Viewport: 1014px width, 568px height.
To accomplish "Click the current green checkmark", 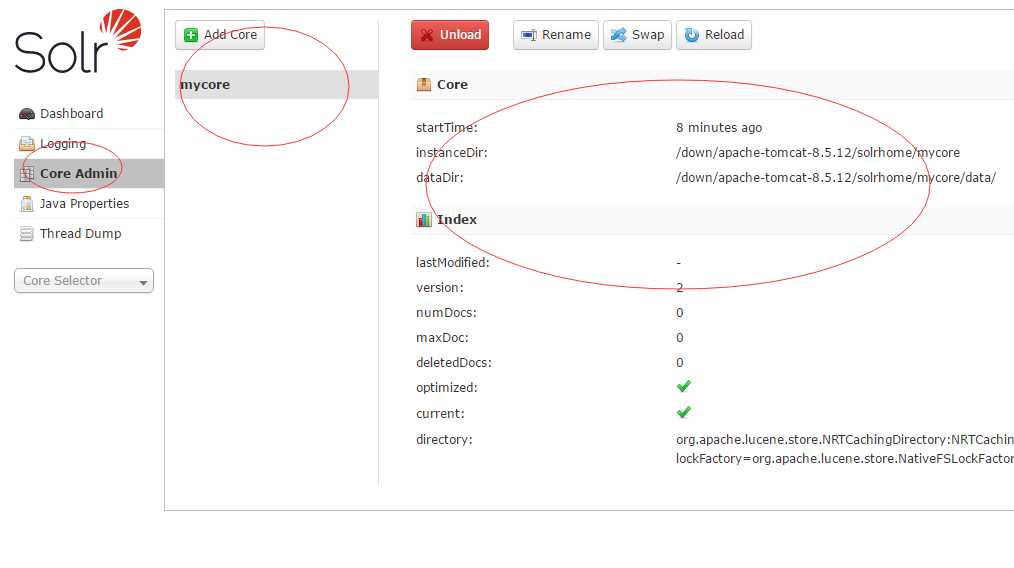I will click(x=684, y=411).
